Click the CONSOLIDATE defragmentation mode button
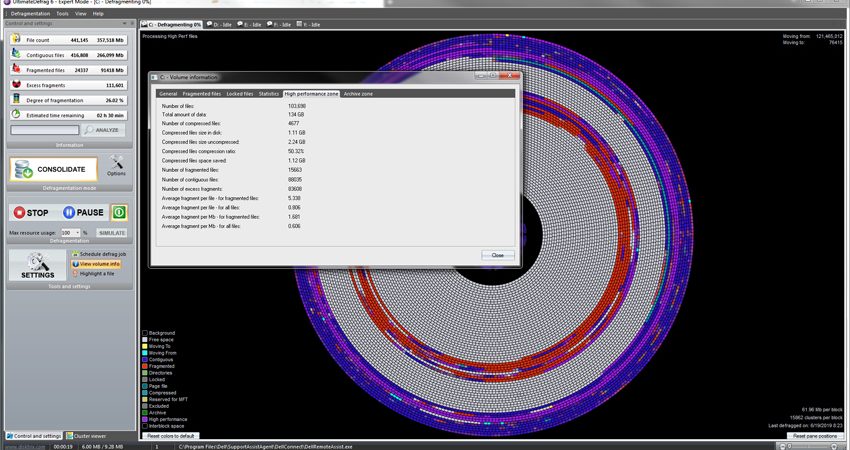 54,169
